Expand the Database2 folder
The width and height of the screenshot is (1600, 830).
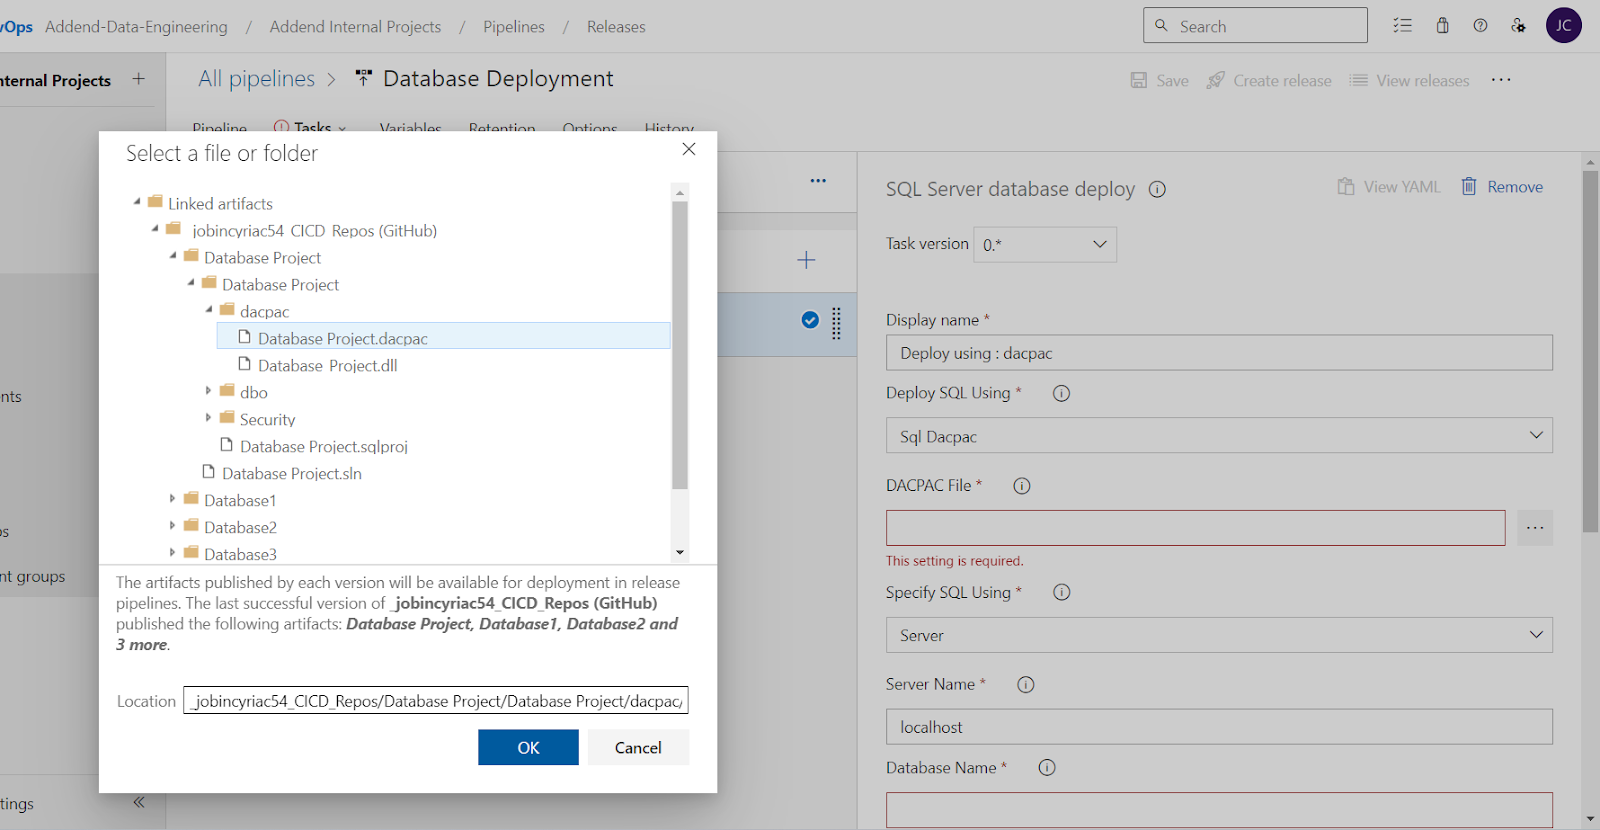point(172,526)
